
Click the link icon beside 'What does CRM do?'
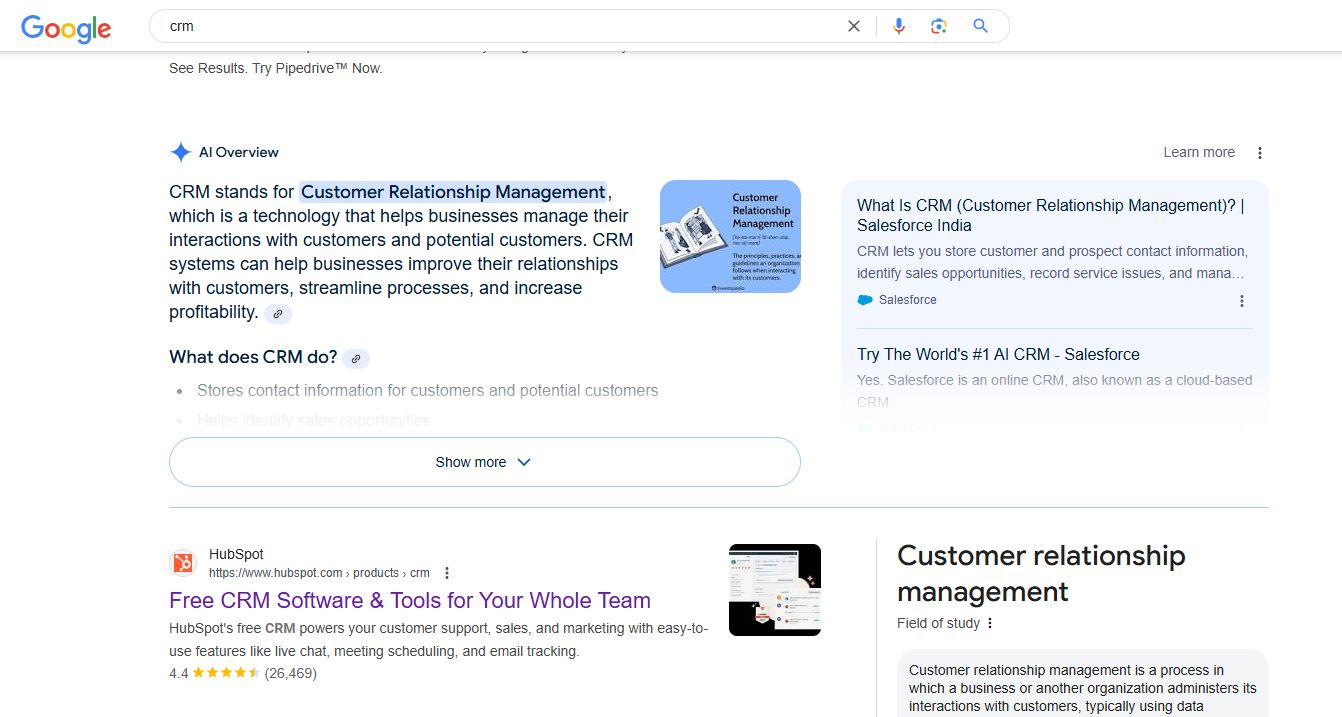pos(356,357)
